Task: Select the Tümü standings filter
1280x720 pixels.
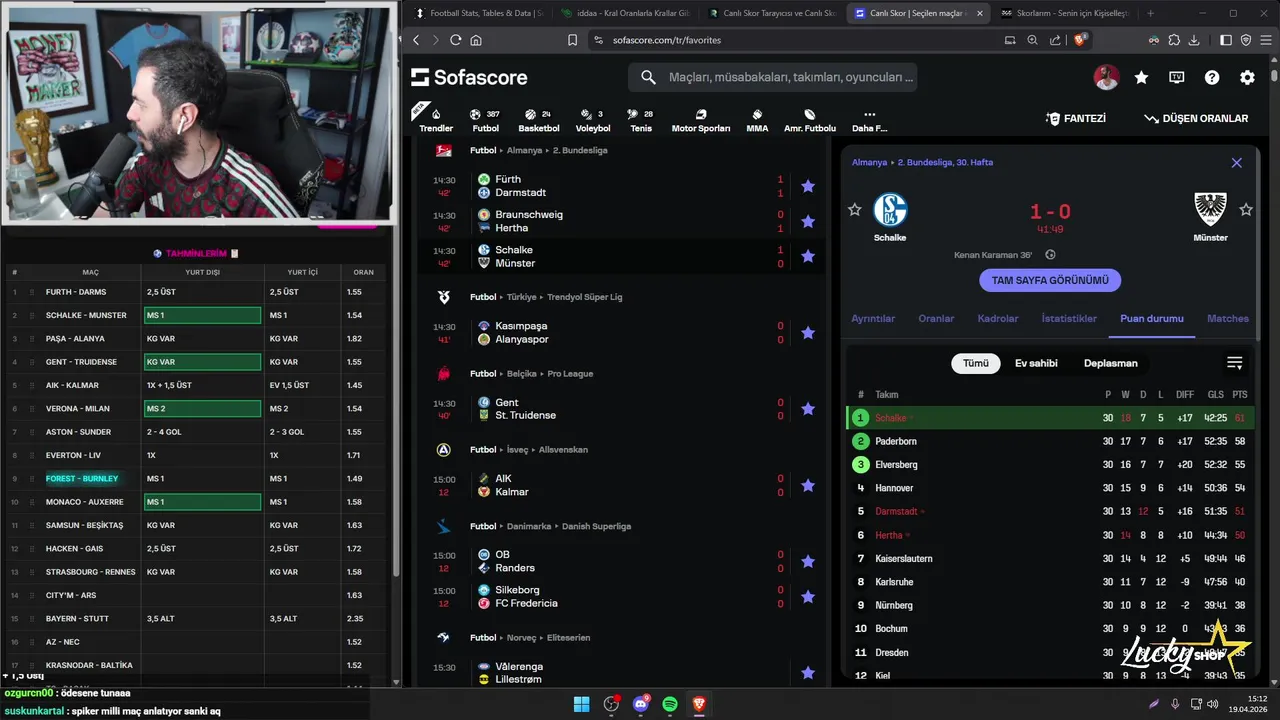Action: click(976, 363)
